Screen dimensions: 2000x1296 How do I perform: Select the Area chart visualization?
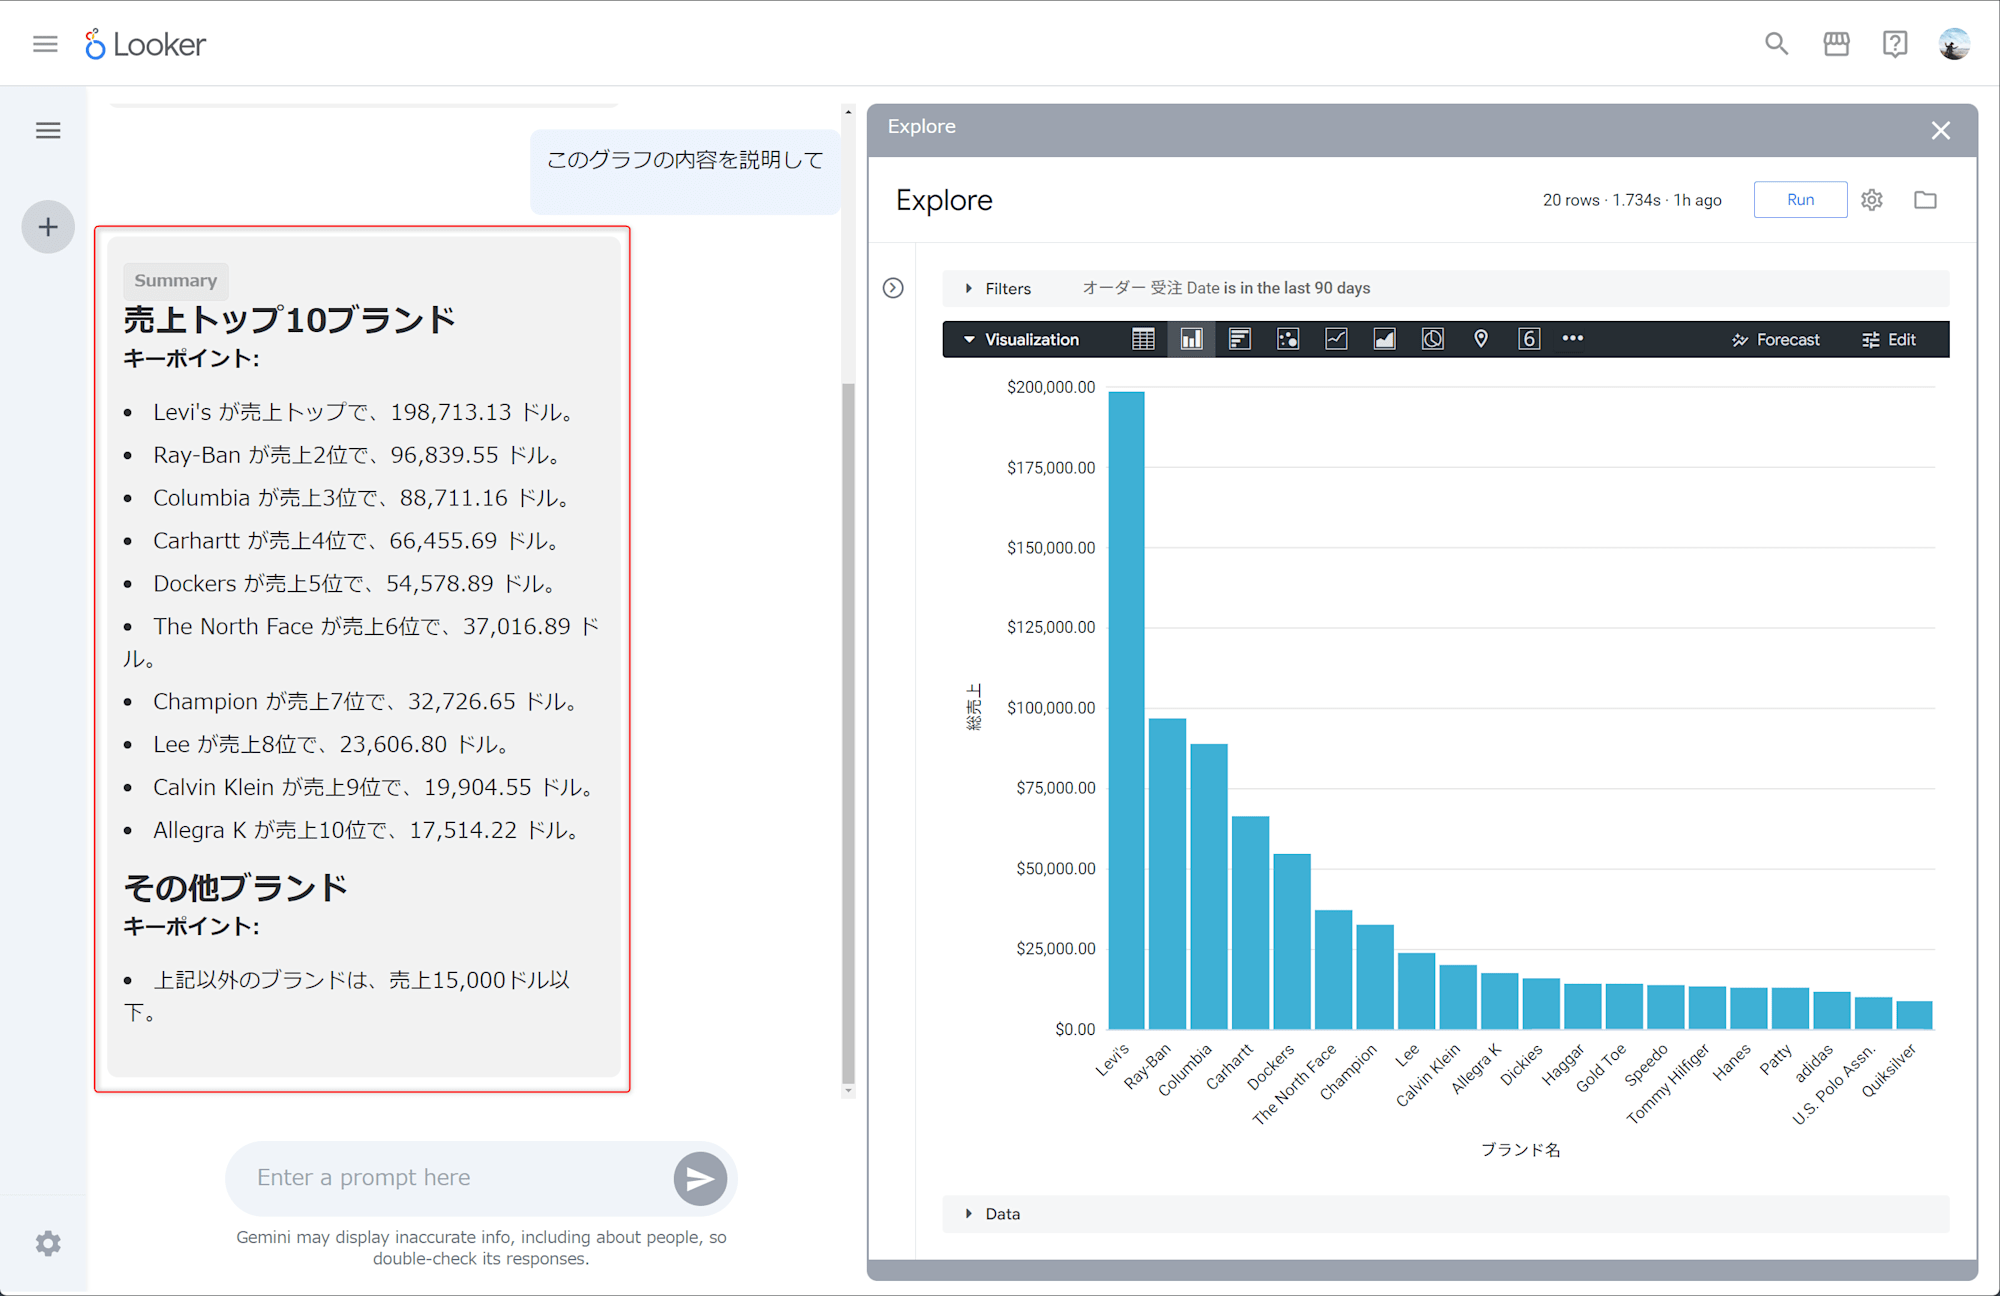[1384, 339]
